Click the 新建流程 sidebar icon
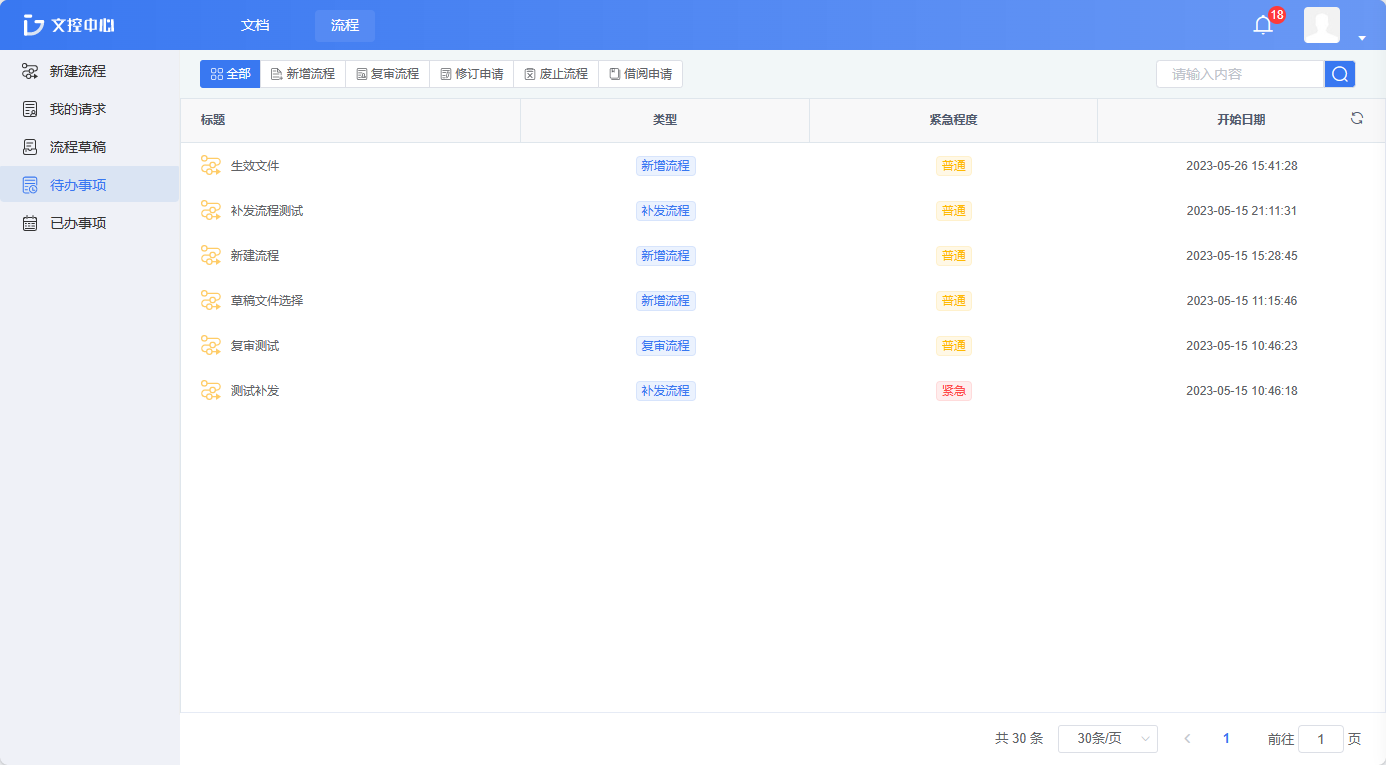1386x765 pixels. (x=29, y=70)
